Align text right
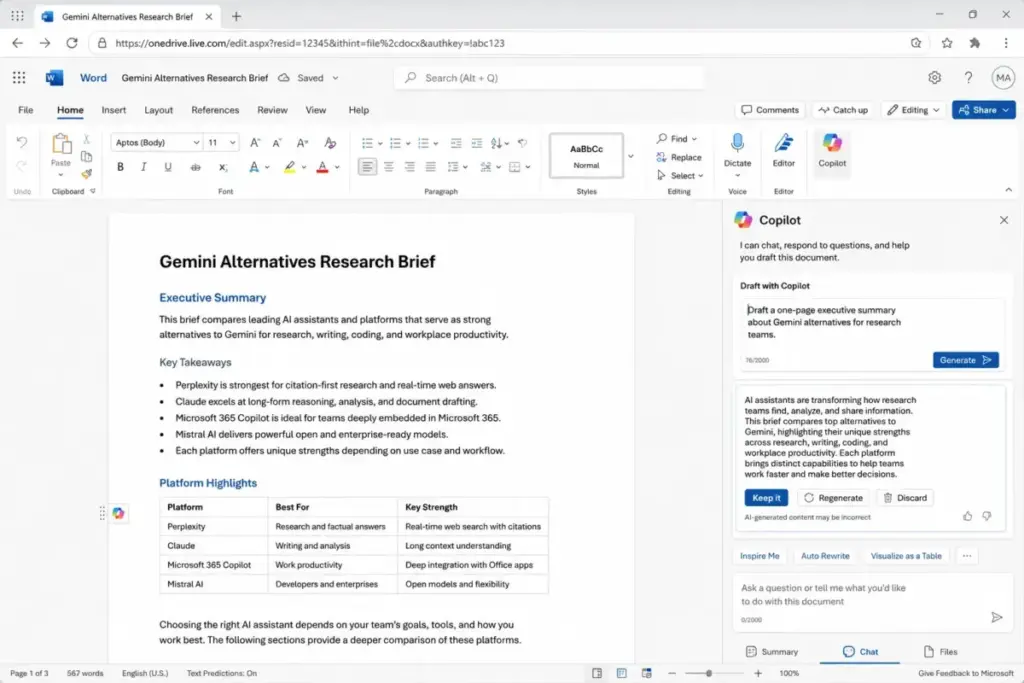Image resolution: width=1024 pixels, height=683 pixels. (409, 167)
